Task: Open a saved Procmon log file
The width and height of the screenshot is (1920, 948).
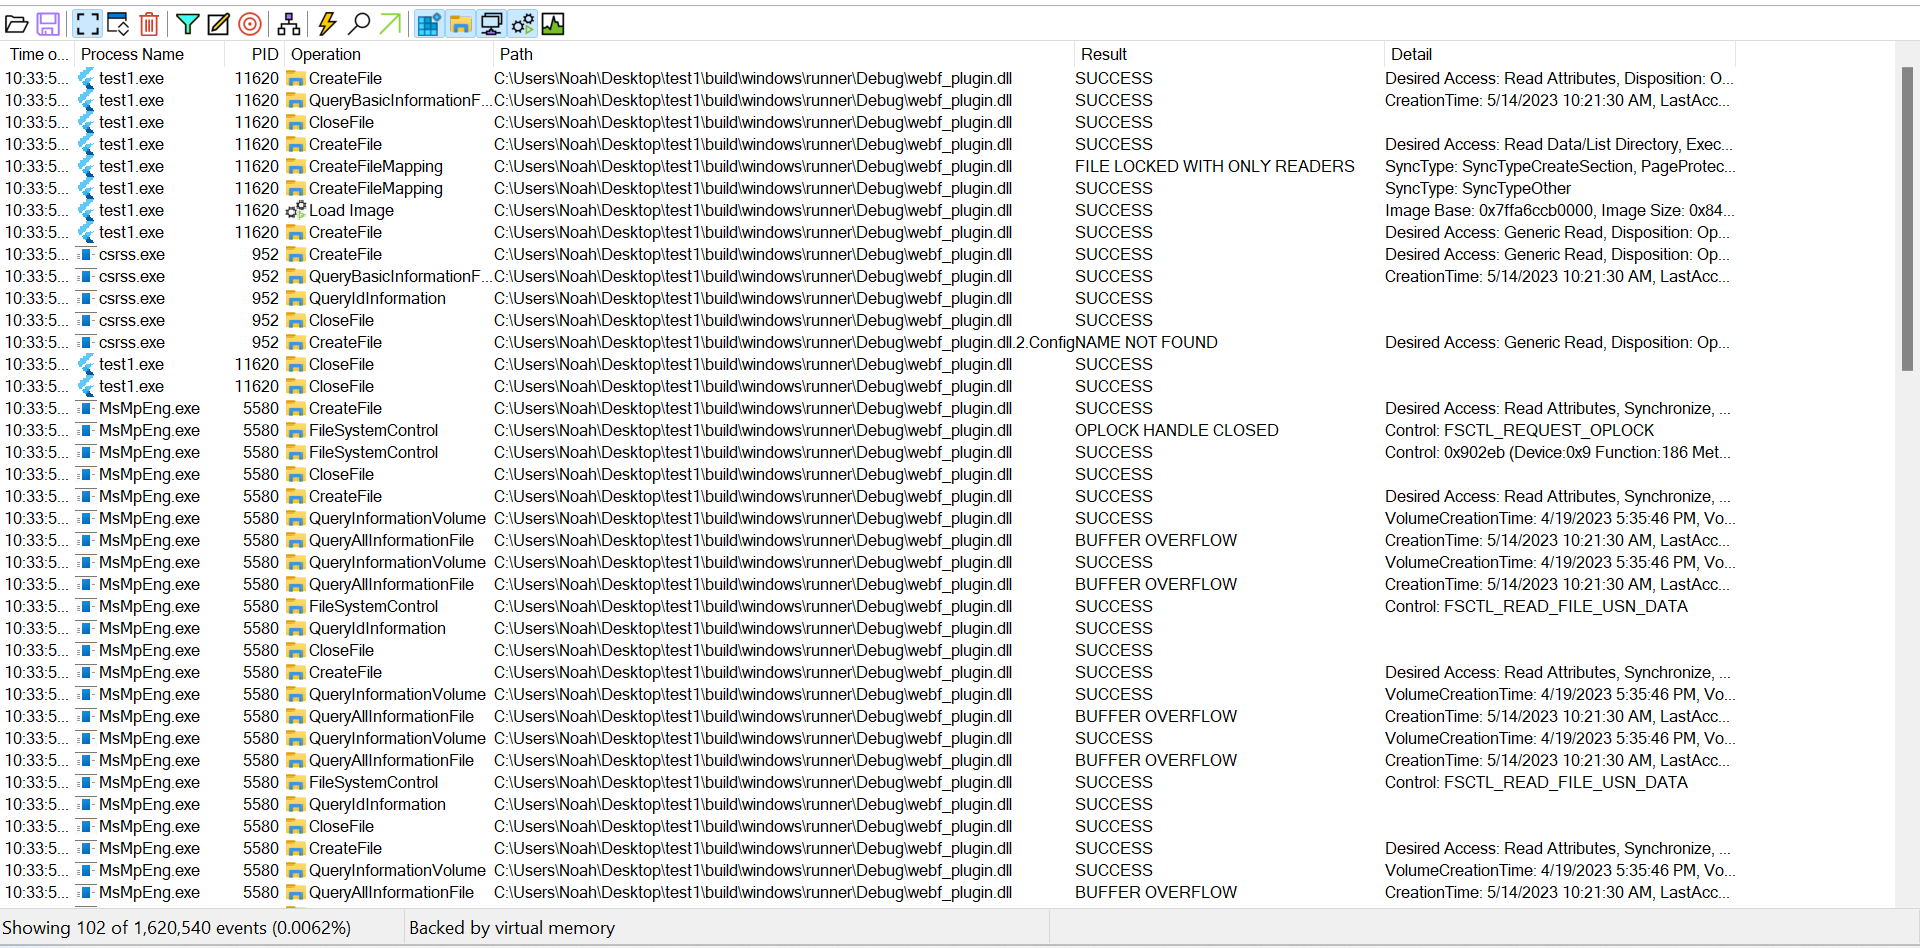Action: click(17, 24)
